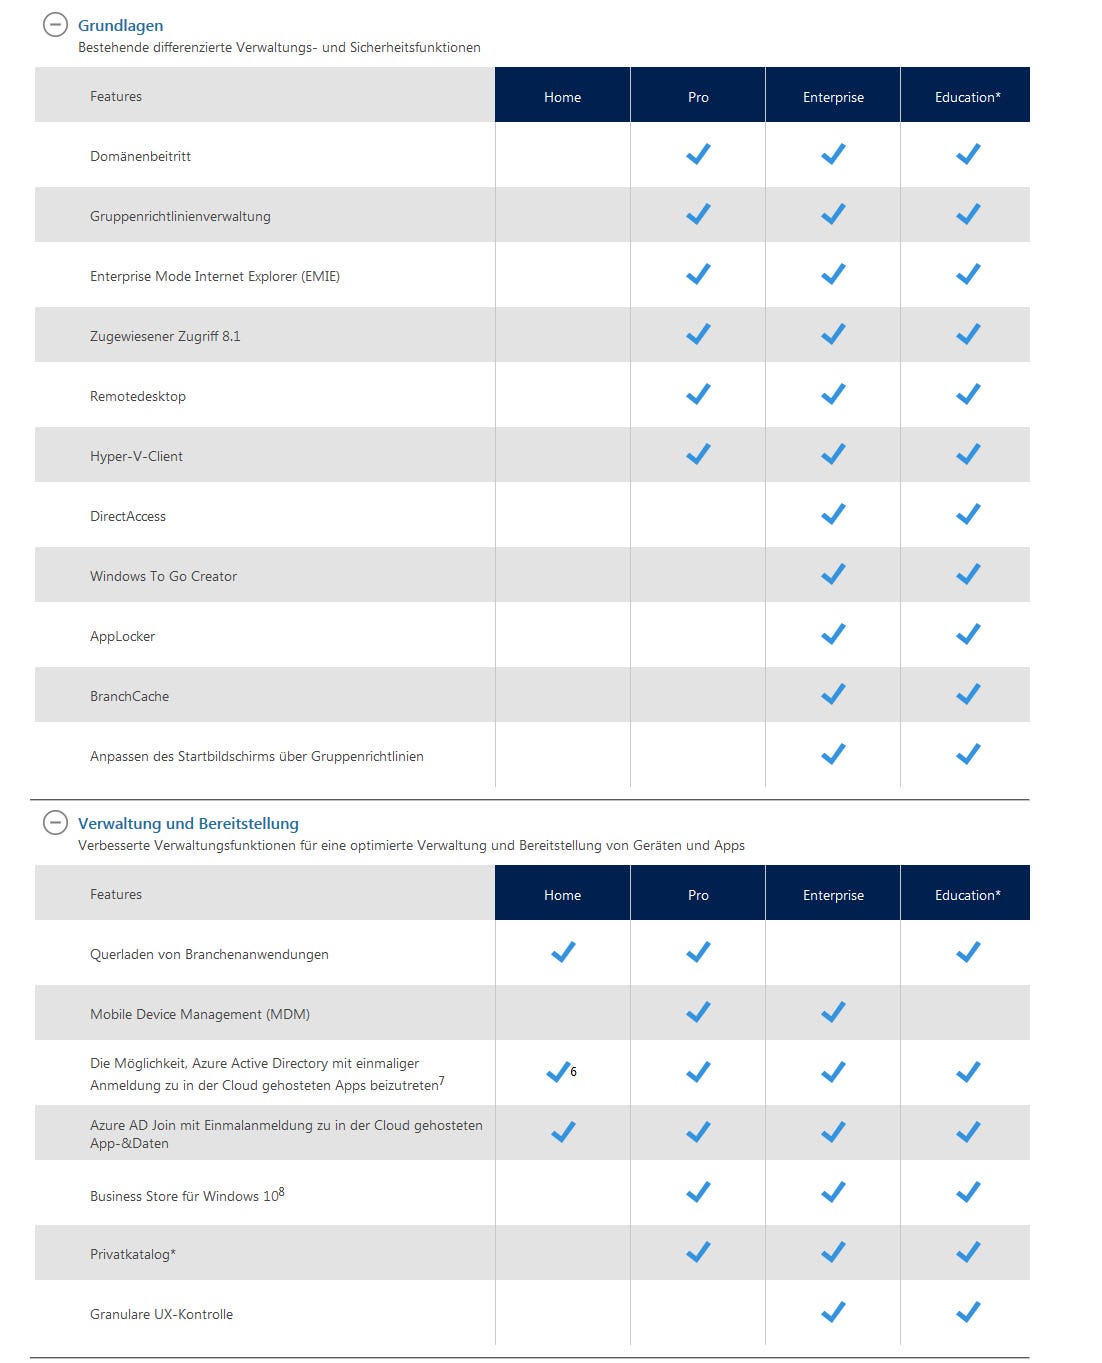Image resolution: width=1102 pixels, height=1363 pixels.
Task: Select the Enterprise checkmark for DirectAccess
Action: [x=832, y=514]
